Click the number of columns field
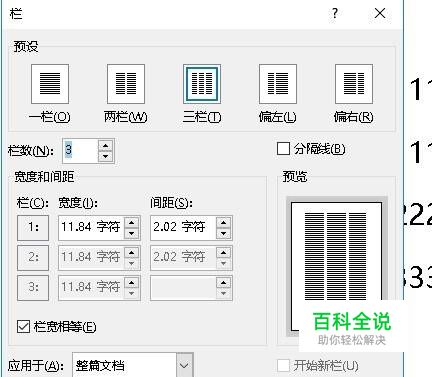This screenshot has height=377, width=432. click(80, 151)
